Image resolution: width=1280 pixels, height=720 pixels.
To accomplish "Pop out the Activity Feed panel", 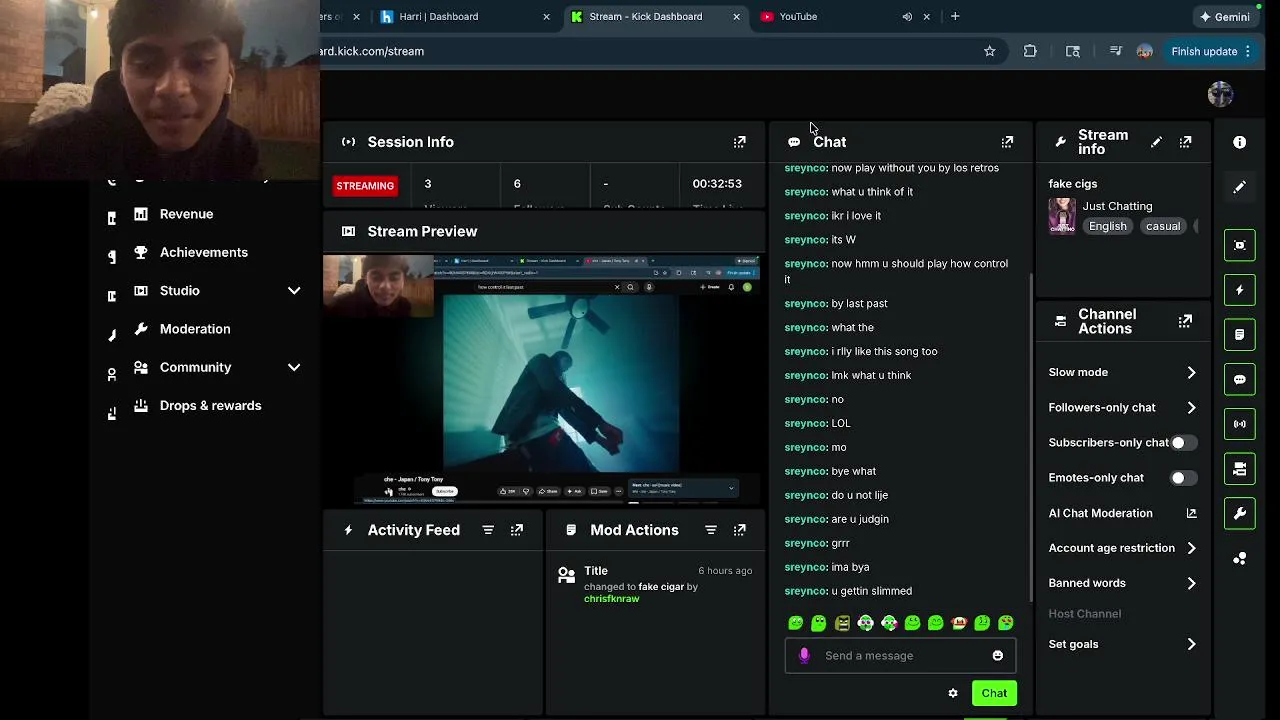I will [517, 530].
